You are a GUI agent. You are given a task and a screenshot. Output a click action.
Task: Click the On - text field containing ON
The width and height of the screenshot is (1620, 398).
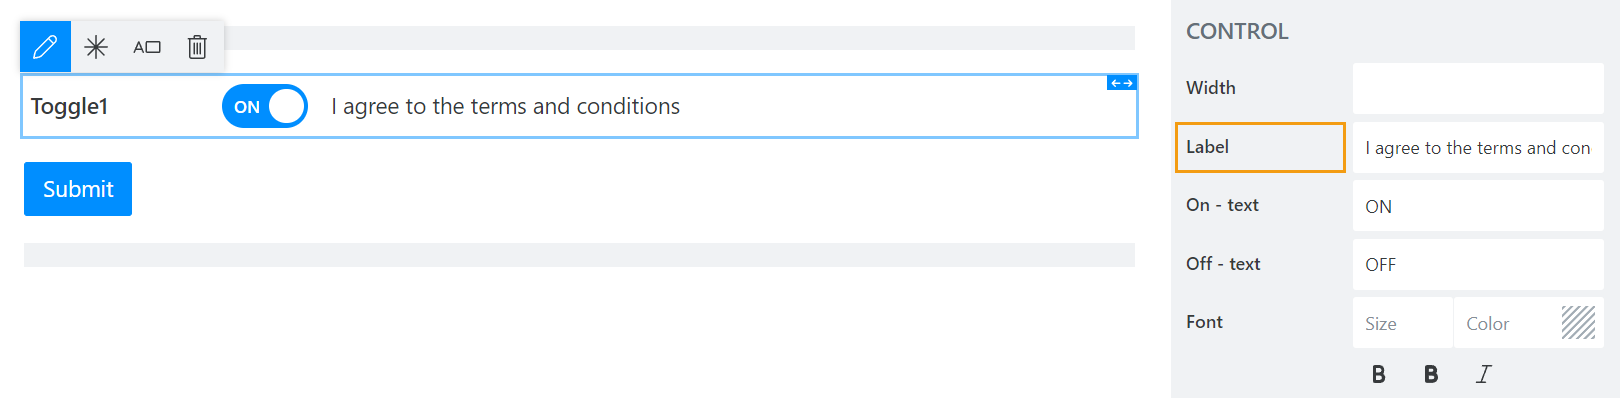tap(1478, 206)
